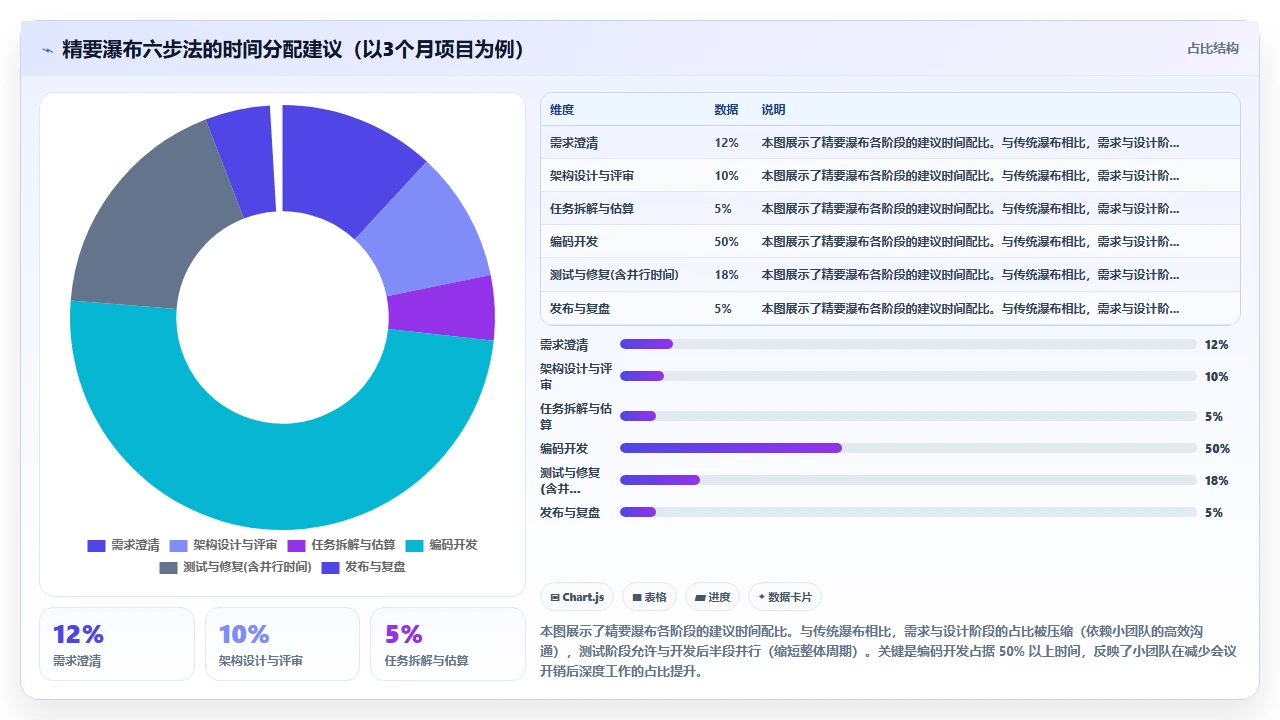Click the title icon before 精要瀑布六步法
1280x720 pixels.
coord(47,50)
